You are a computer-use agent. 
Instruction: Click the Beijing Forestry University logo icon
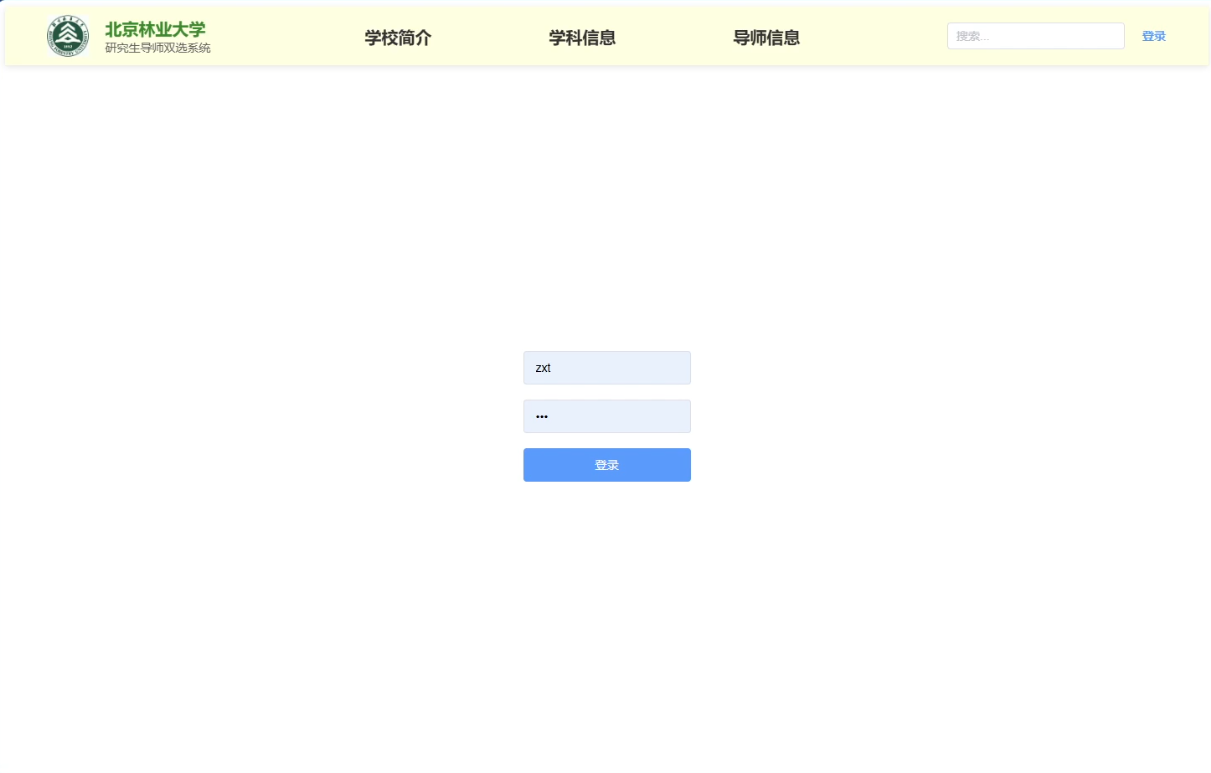[x=67, y=35]
